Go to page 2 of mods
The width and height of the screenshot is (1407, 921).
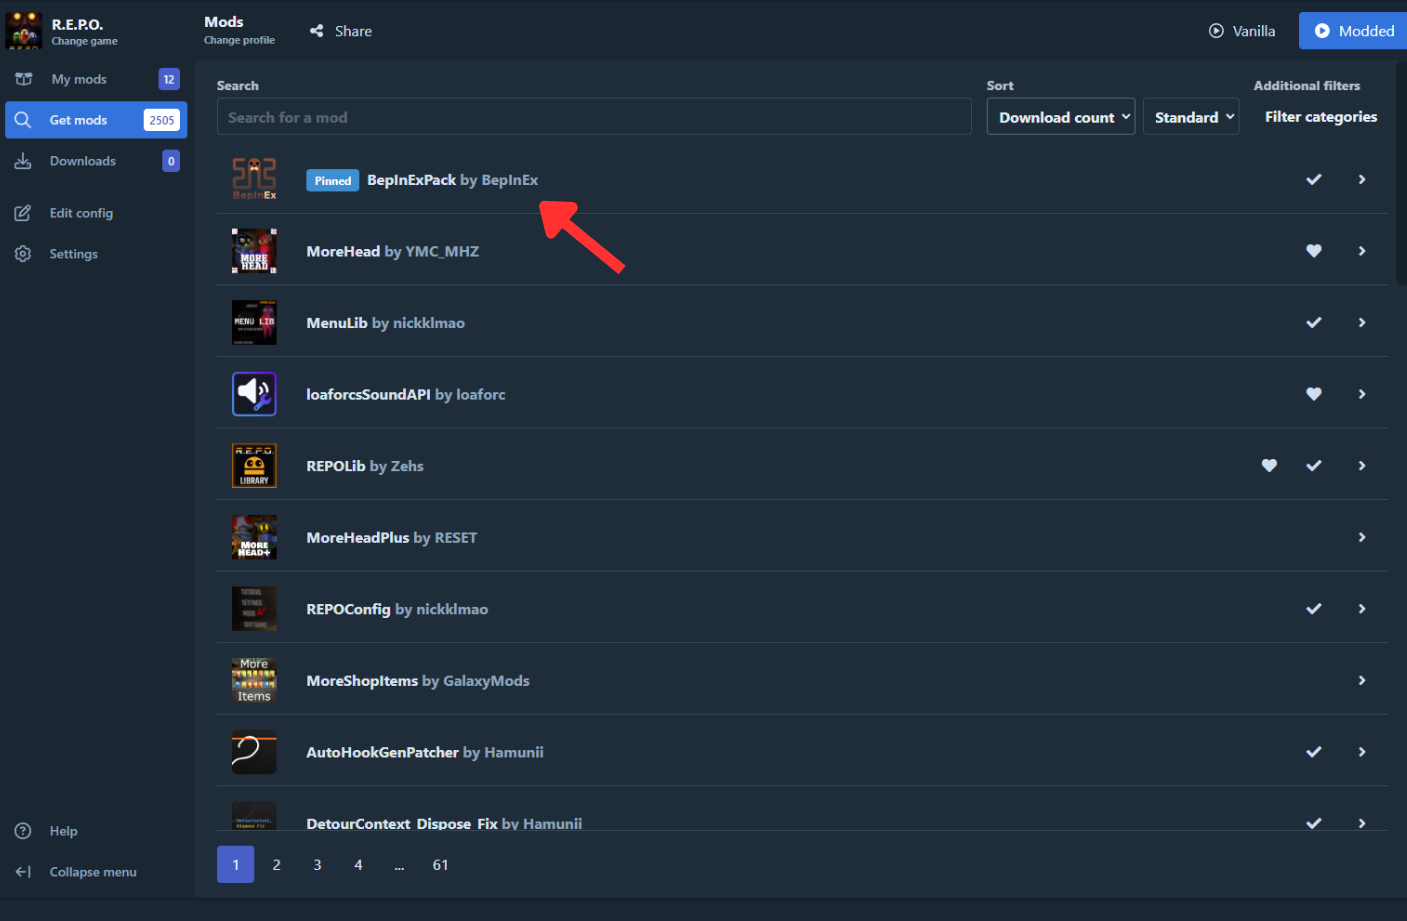pos(277,865)
